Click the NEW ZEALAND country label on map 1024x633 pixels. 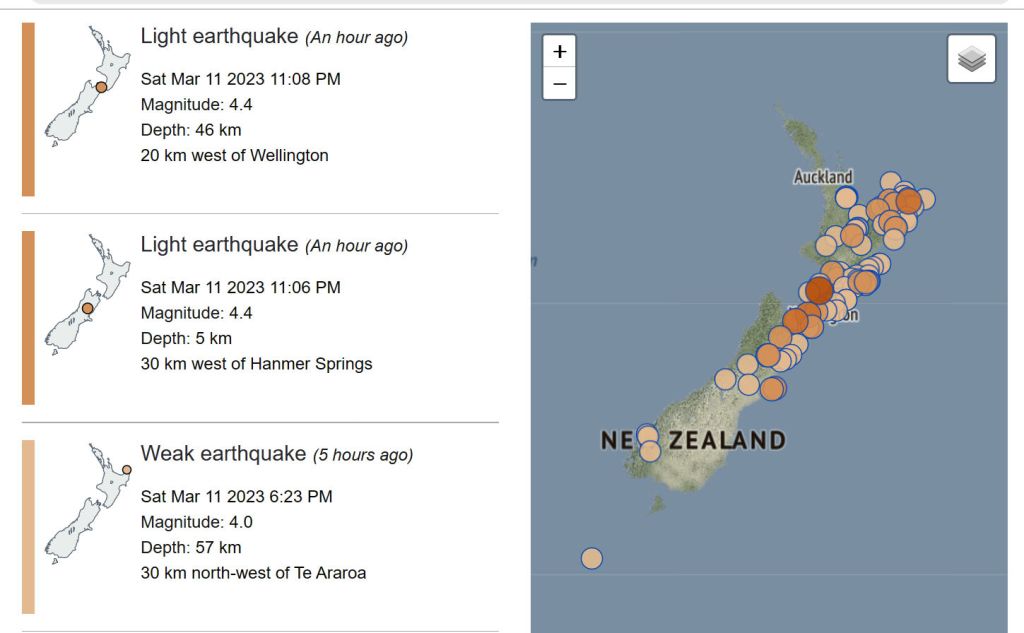[693, 440]
